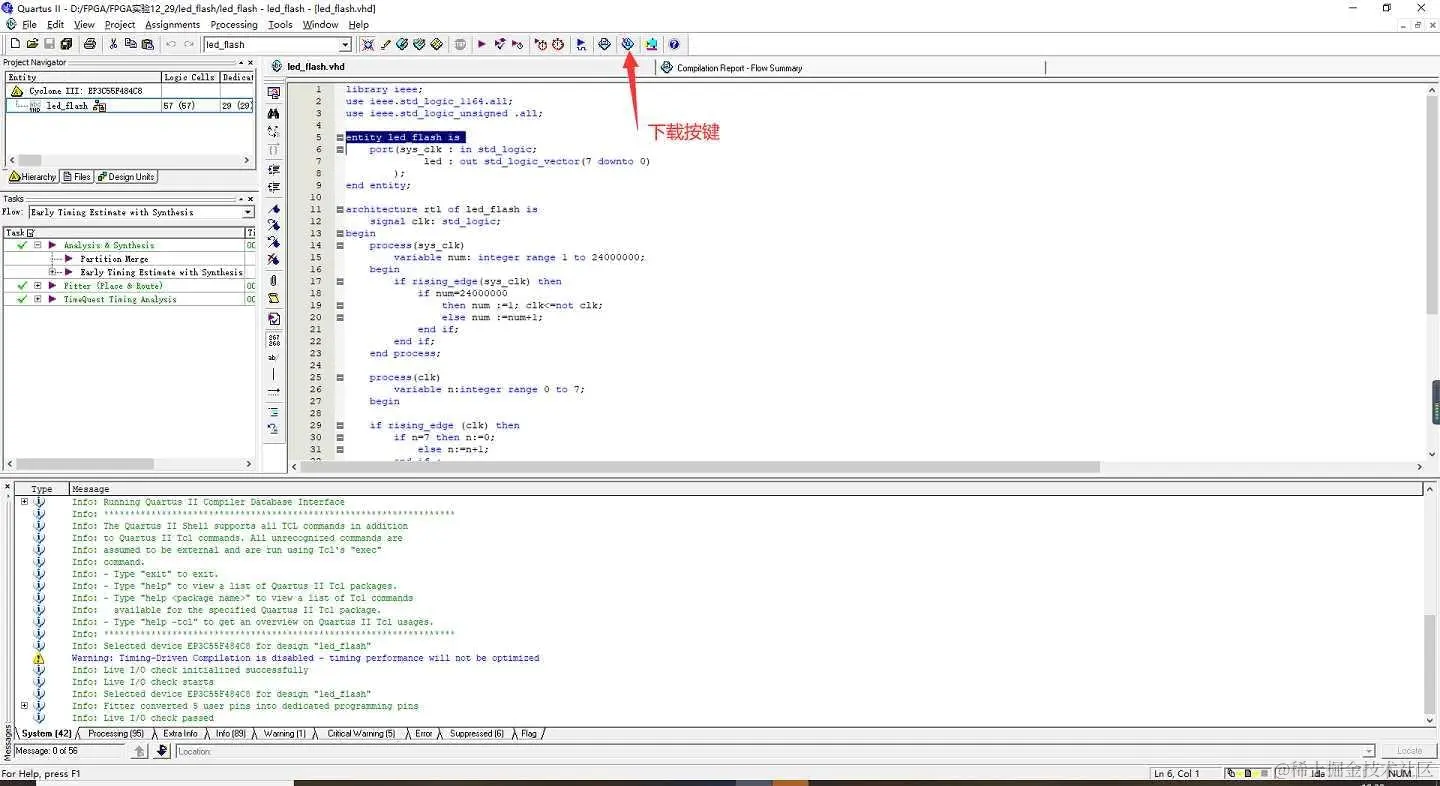The width and height of the screenshot is (1440, 786).
Task: Click the binoculars Find icon in editor sidebar
Action: point(274,113)
